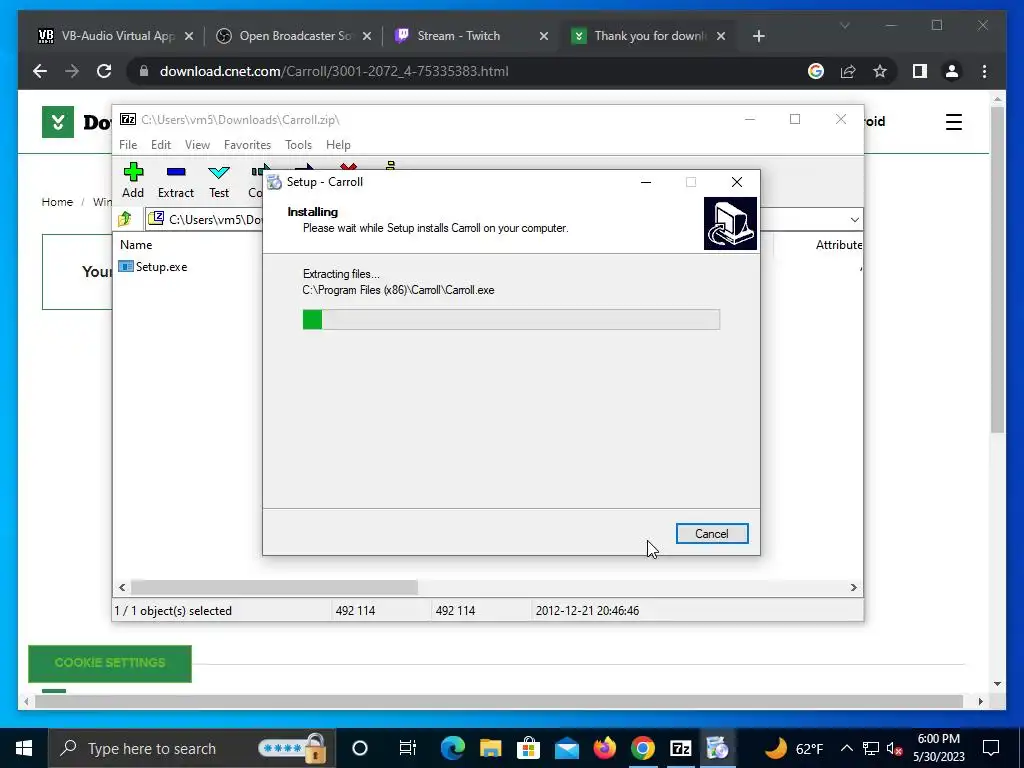Click the 7z icon in the 7-Zip title bar
The height and width of the screenshot is (768, 1024).
pos(128,120)
